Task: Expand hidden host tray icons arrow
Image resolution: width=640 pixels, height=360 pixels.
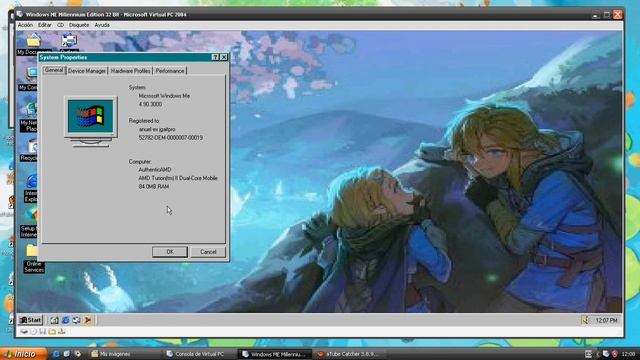Action: [598, 354]
